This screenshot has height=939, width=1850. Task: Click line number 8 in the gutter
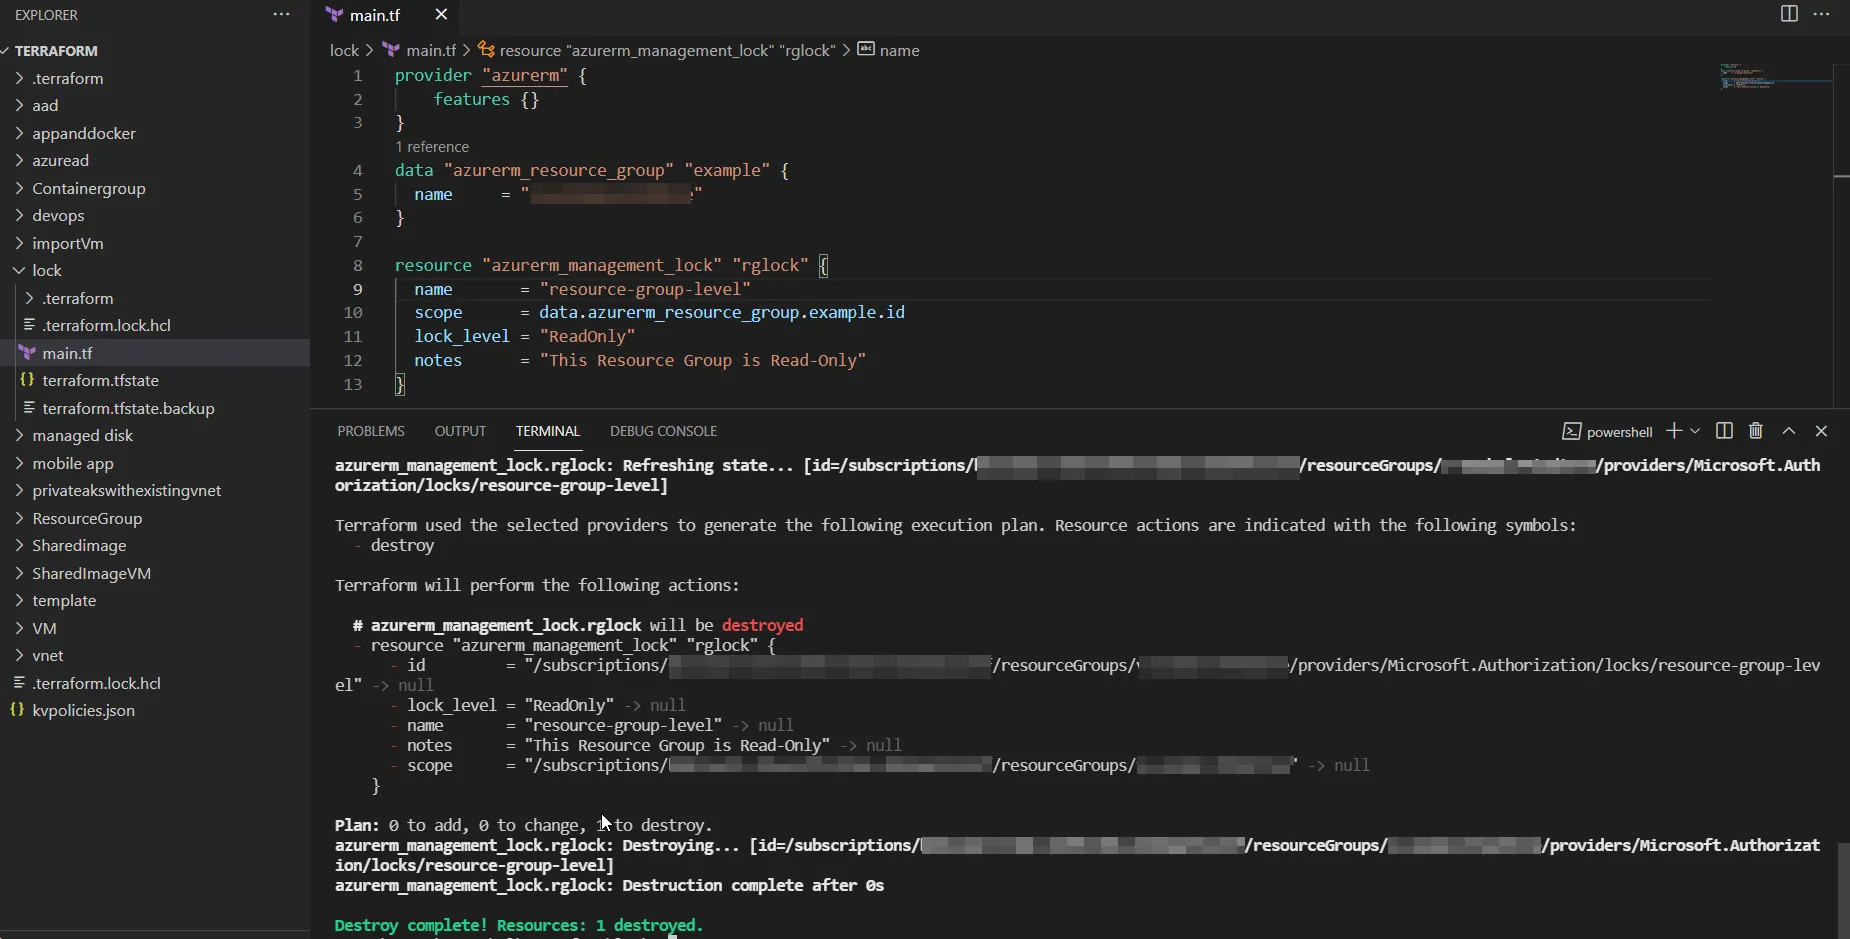[357, 265]
